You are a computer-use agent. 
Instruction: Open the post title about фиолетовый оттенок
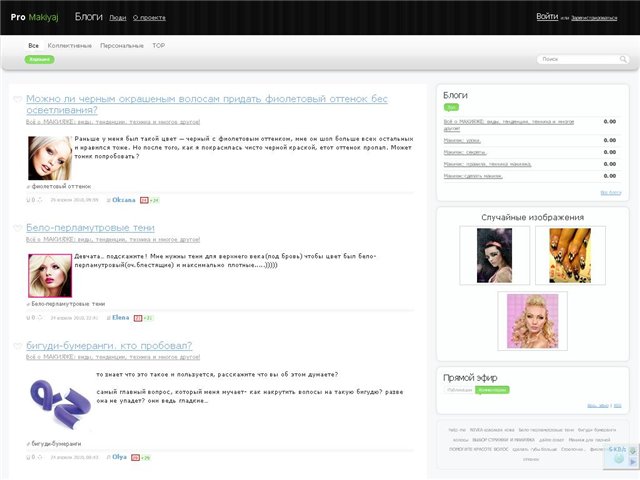click(x=207, y=104)
